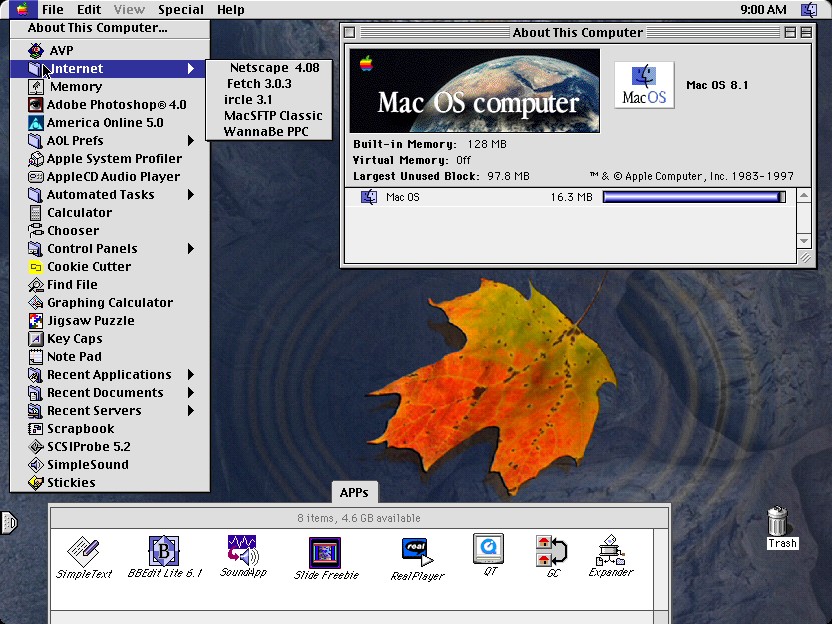Expand the Control Strip tab at screen edge
Image resolution: width=832 pixels, height=624 pixels.
coord(9,523)
